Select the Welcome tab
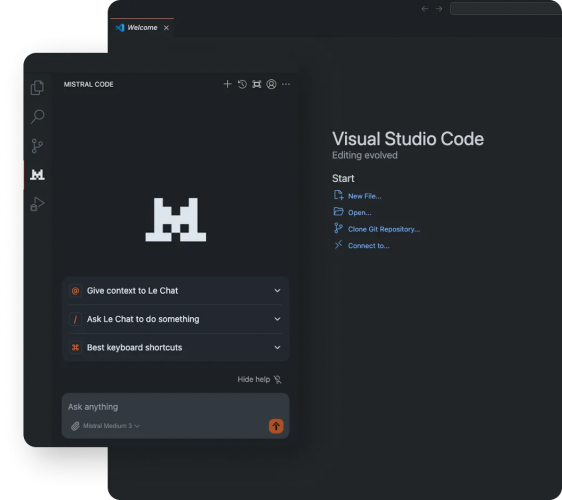Screen dimensions: 562x500 (142, 28)
